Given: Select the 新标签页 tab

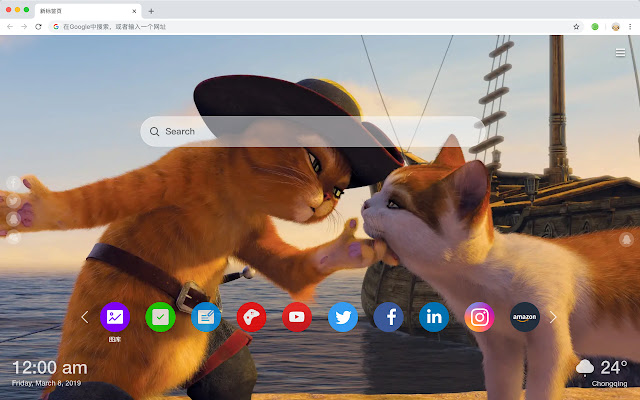Looking at the screenshot, I should point(88,11).
